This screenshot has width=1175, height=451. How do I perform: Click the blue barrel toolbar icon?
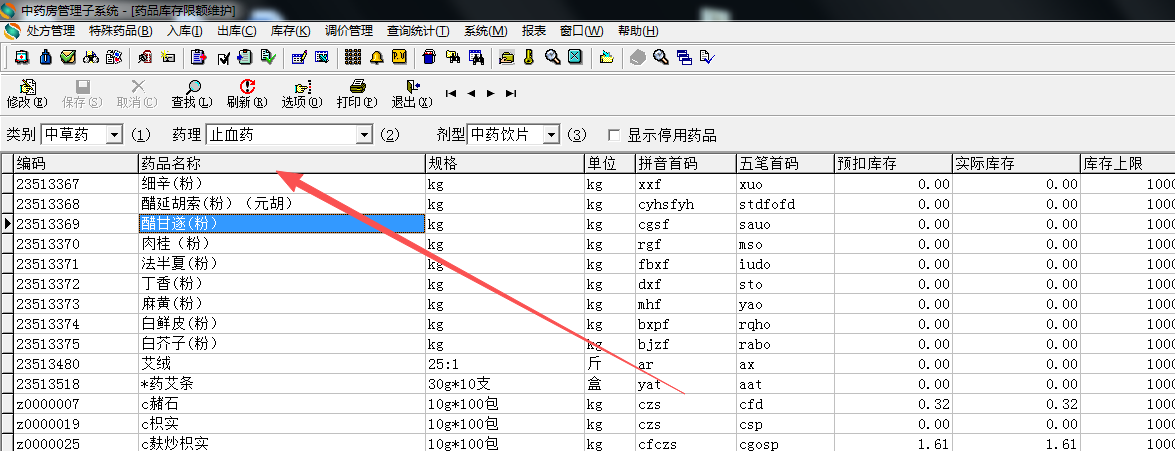[429, 57]
